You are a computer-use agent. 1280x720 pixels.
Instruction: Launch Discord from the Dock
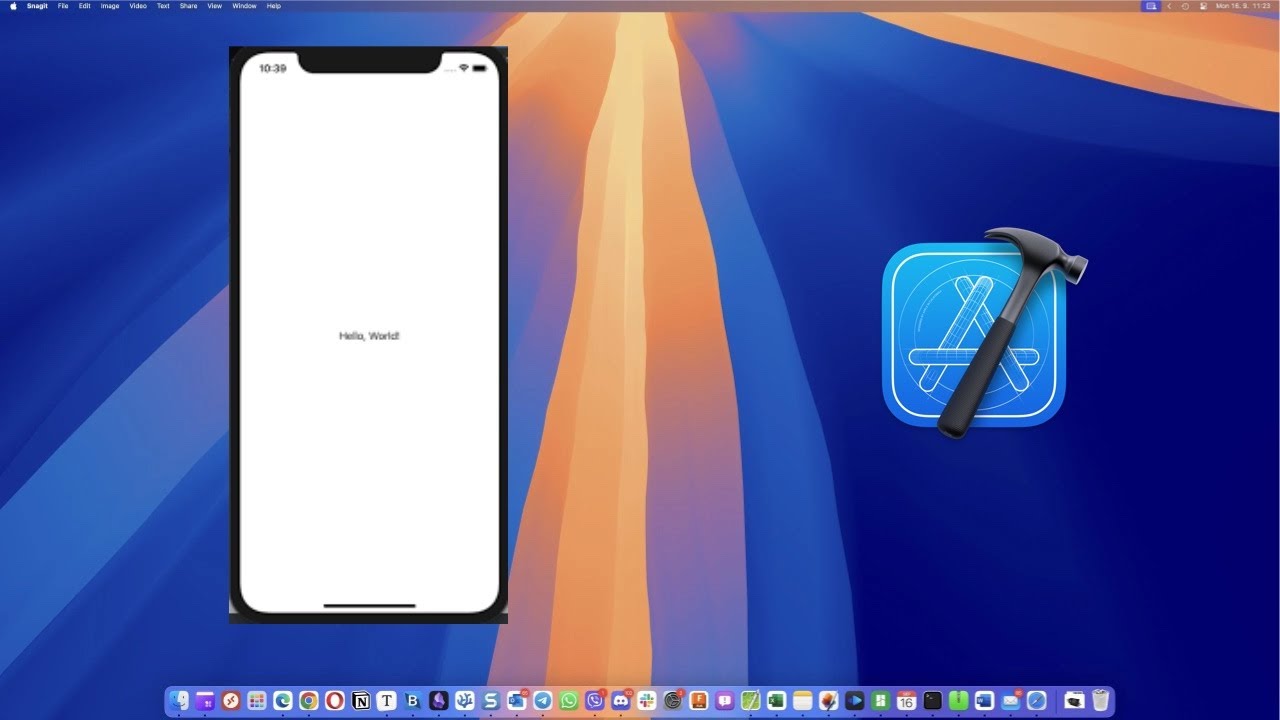[x=621, y=701]
